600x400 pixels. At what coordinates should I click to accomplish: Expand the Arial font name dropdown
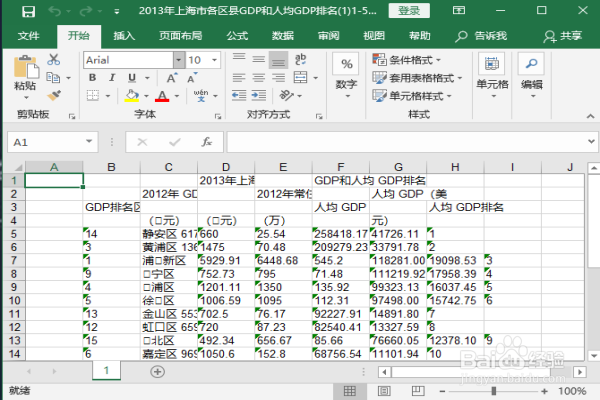coord(178,60)
